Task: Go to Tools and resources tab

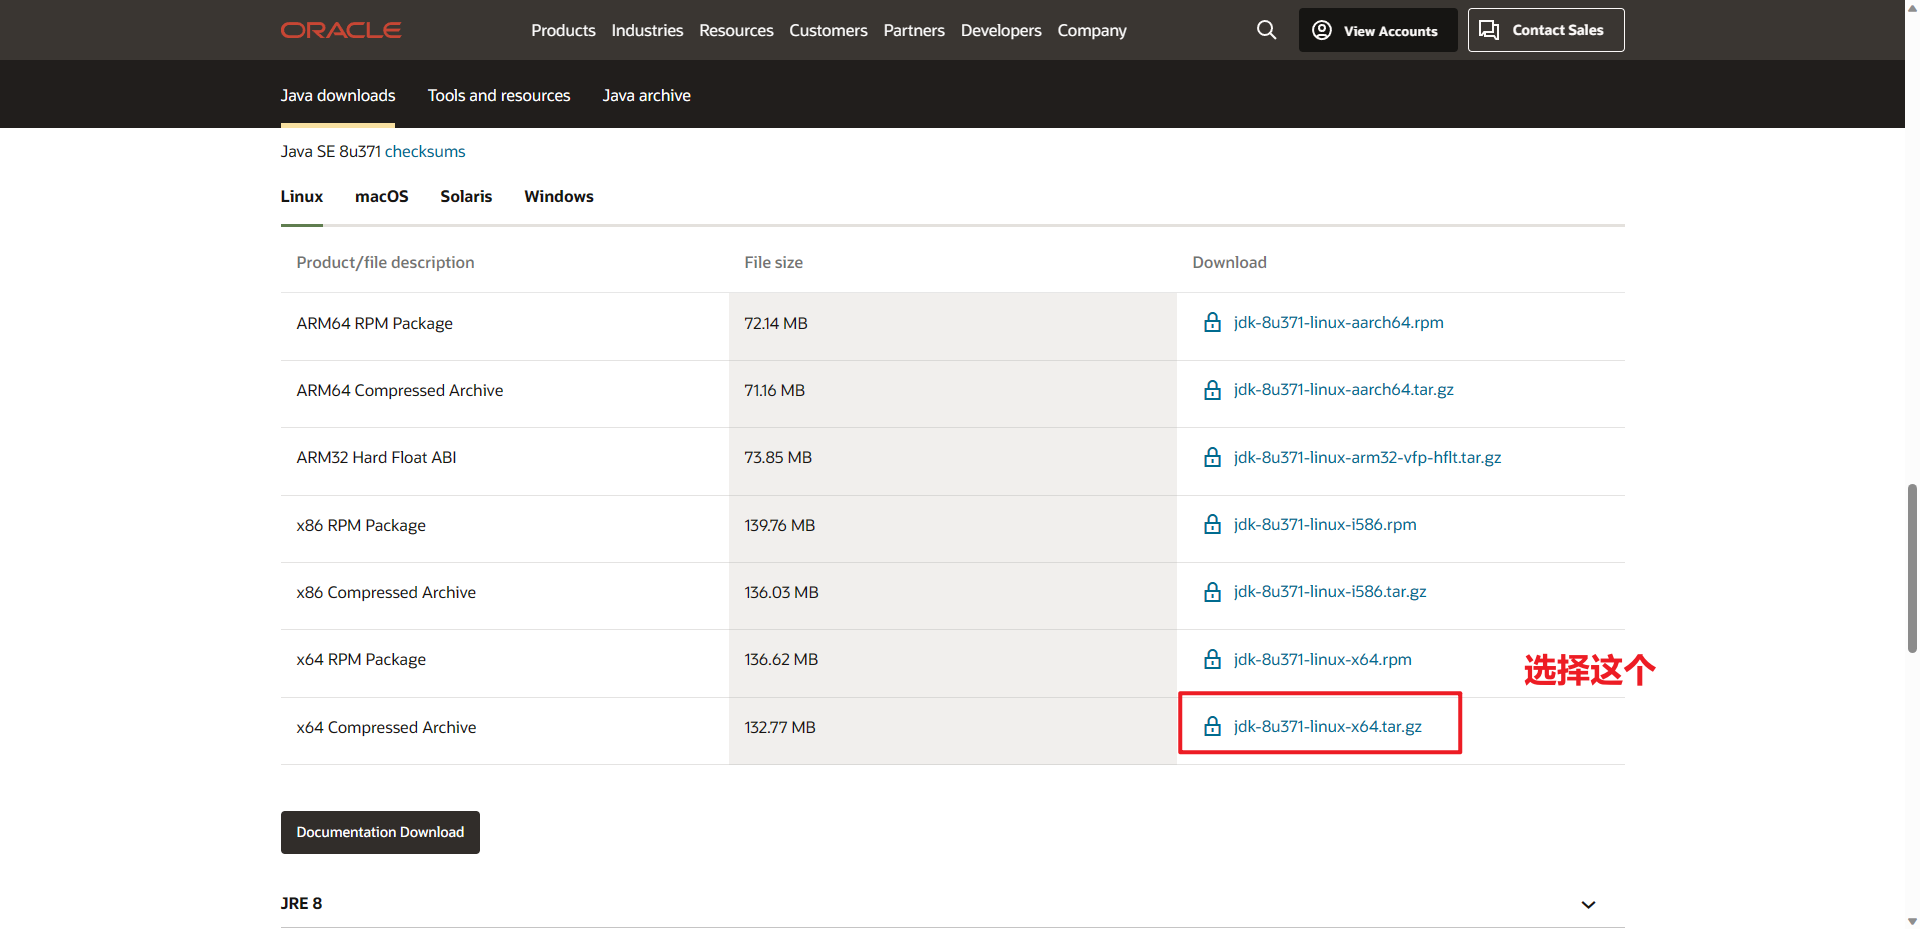Action: 499,95
